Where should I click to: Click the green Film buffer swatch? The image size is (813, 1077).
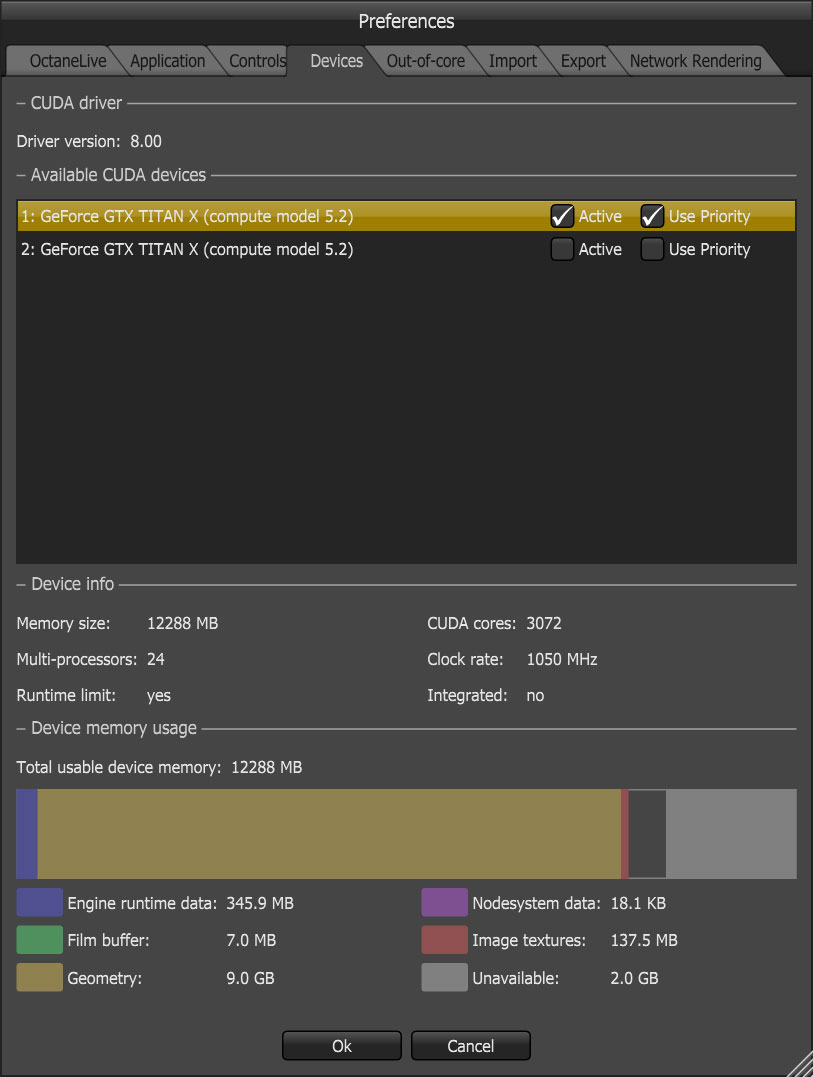pyautogui.click(x=39, y=940)
